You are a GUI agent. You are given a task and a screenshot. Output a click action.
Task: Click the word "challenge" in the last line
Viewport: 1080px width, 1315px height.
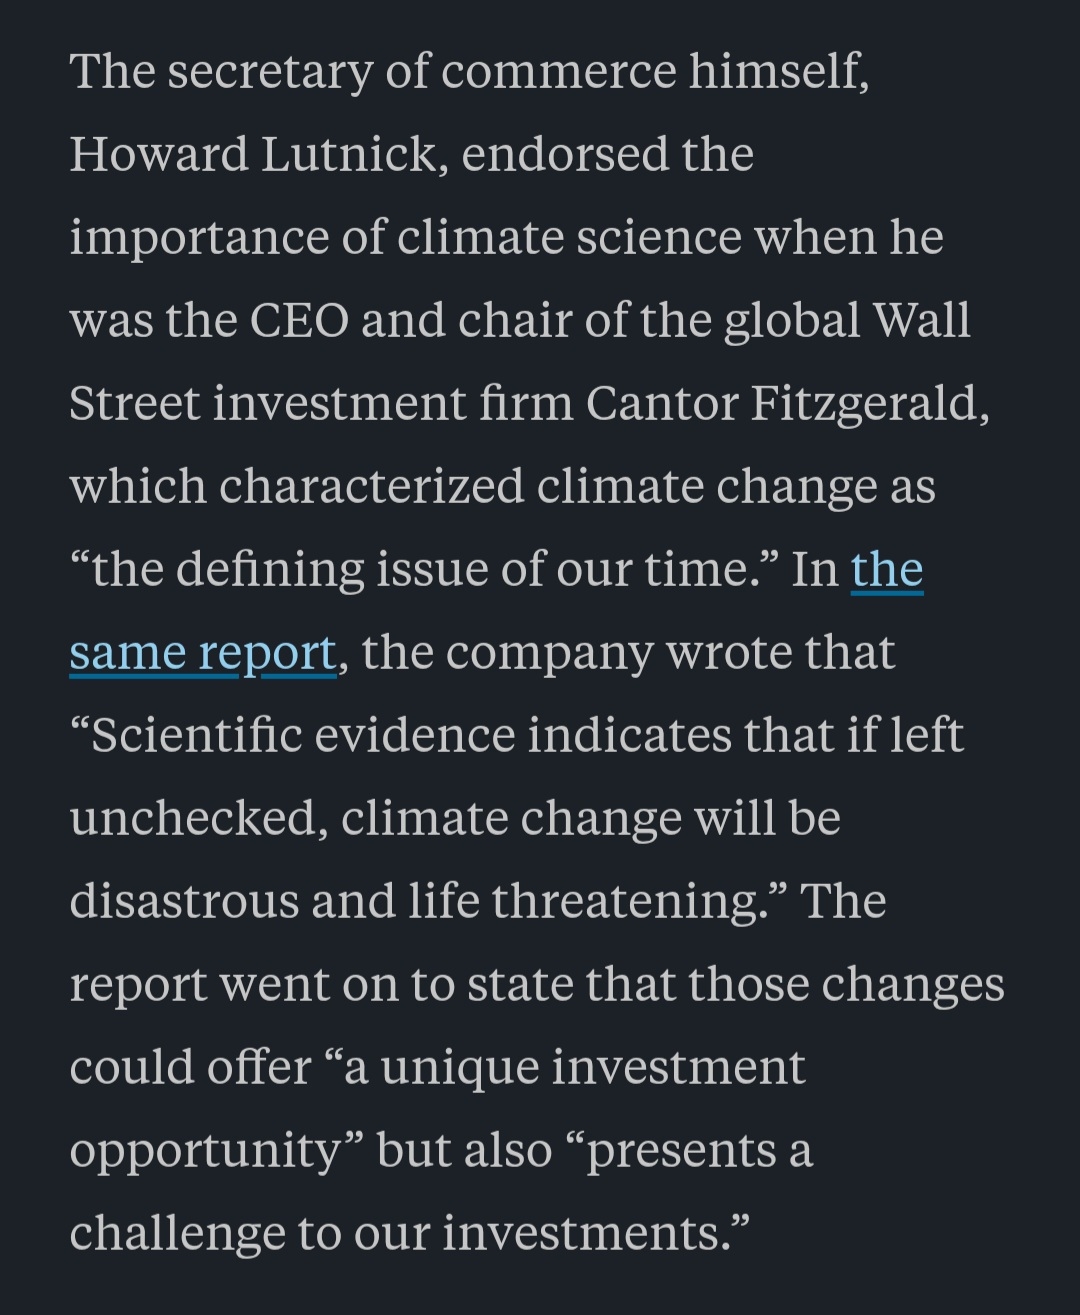pos(177,1233)
